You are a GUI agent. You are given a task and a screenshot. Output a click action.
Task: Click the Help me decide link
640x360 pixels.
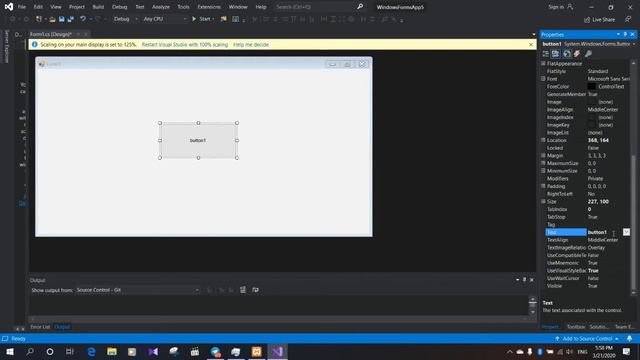point(251,44)
